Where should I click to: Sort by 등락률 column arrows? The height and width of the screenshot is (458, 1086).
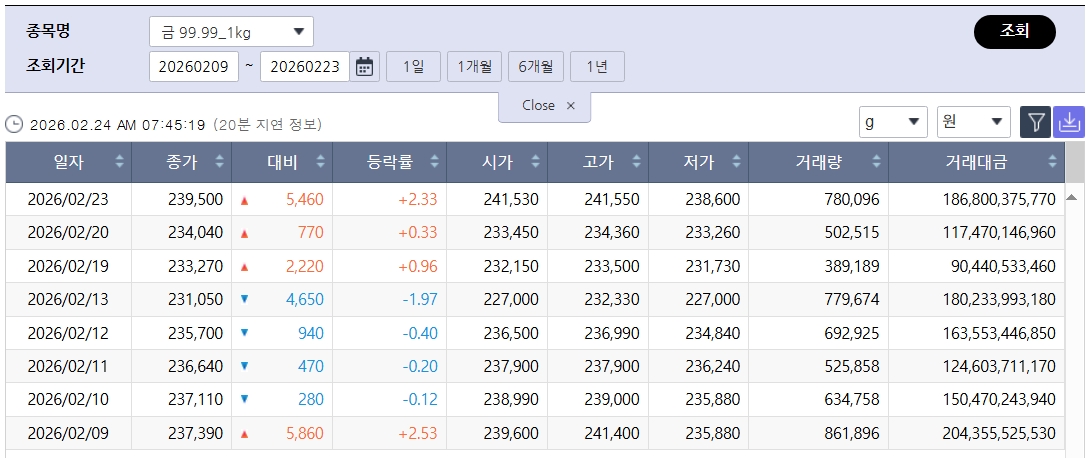(435, 162)
